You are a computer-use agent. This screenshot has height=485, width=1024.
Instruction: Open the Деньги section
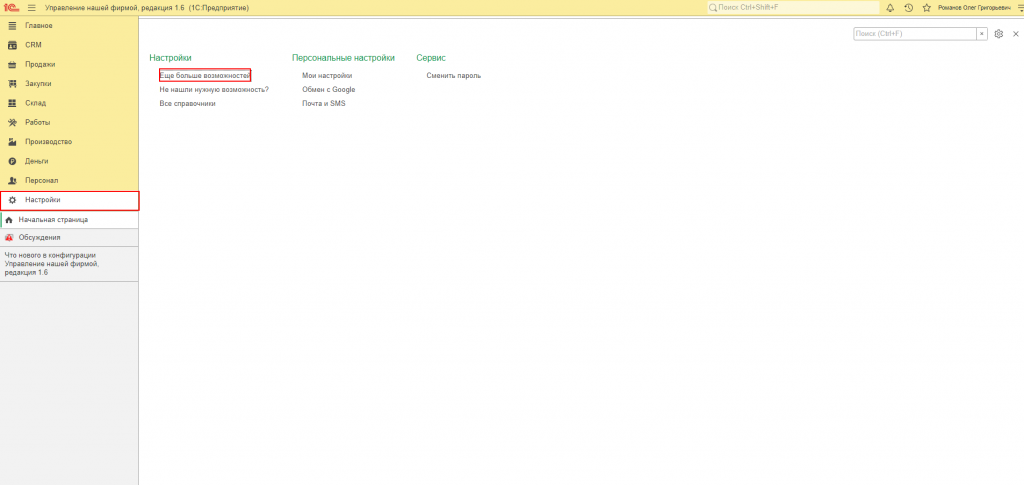[x=69, y=161]
